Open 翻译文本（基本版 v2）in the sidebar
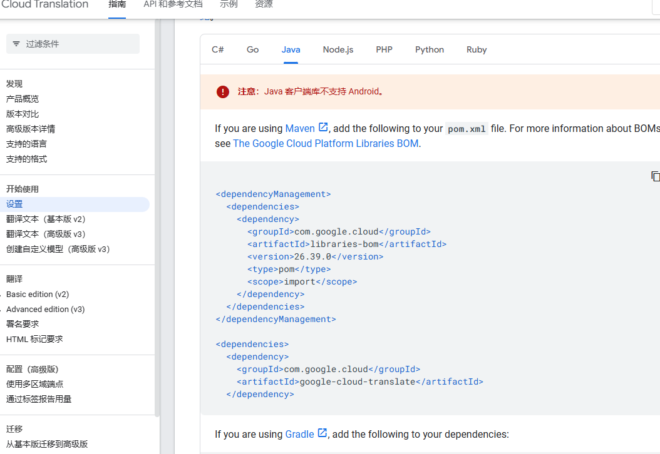 [46, 219]
